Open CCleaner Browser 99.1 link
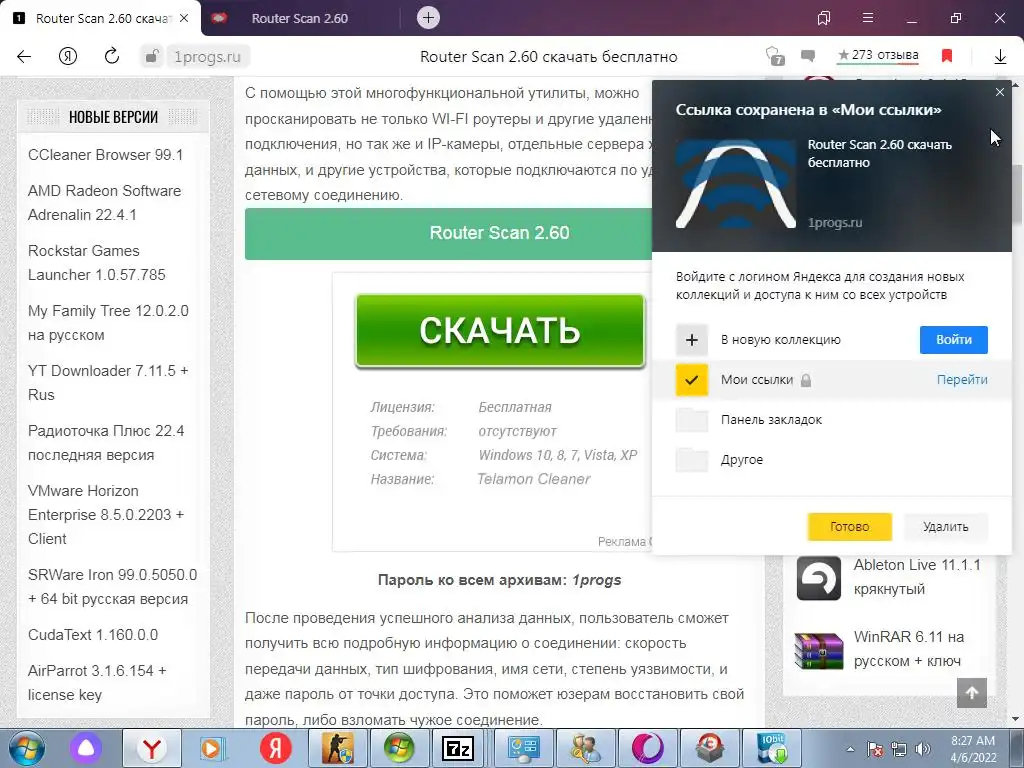1024x768 pixels. 105,155
